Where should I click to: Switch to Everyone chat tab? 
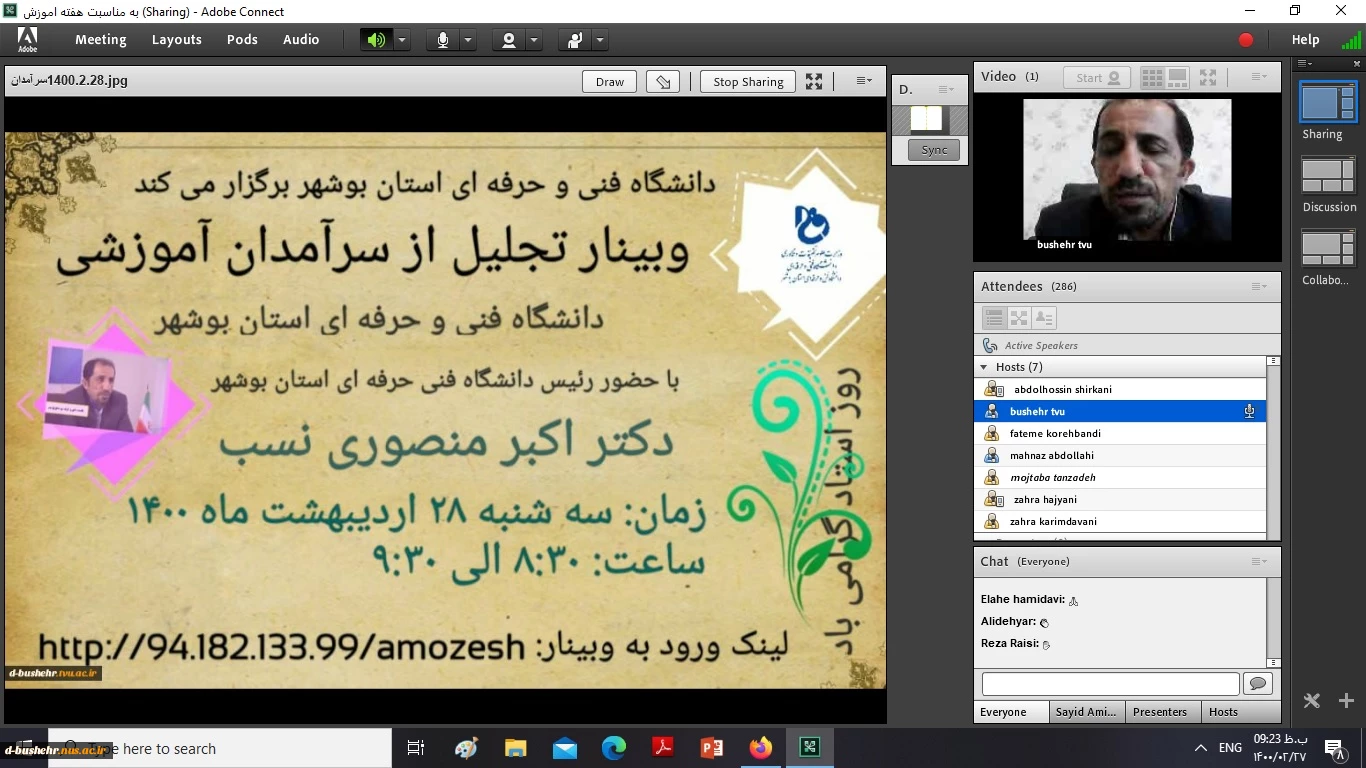pyautogui.click(x=1011, y=712)
